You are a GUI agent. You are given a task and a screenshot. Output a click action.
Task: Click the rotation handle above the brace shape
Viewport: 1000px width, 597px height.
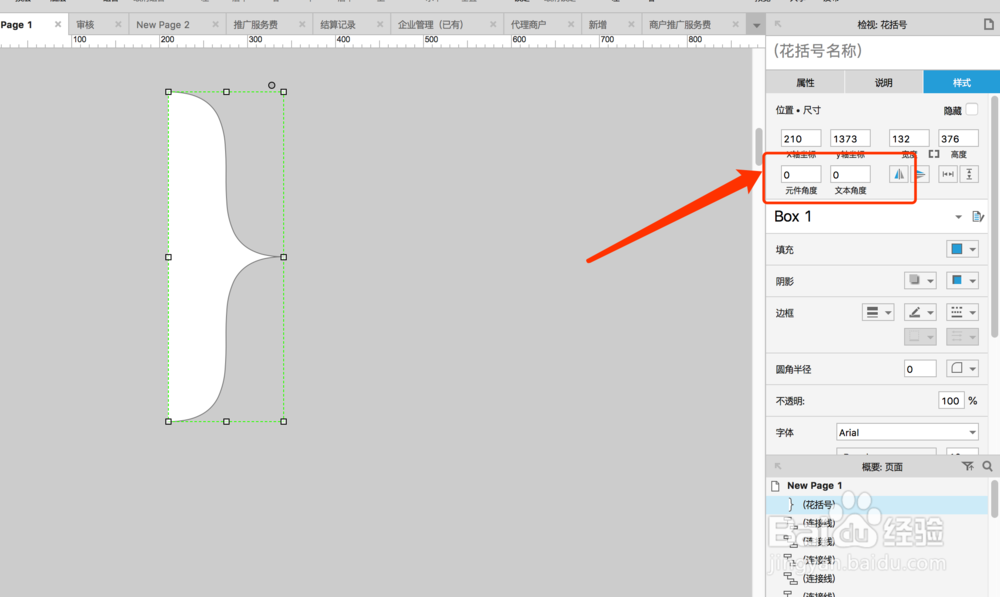272,85
